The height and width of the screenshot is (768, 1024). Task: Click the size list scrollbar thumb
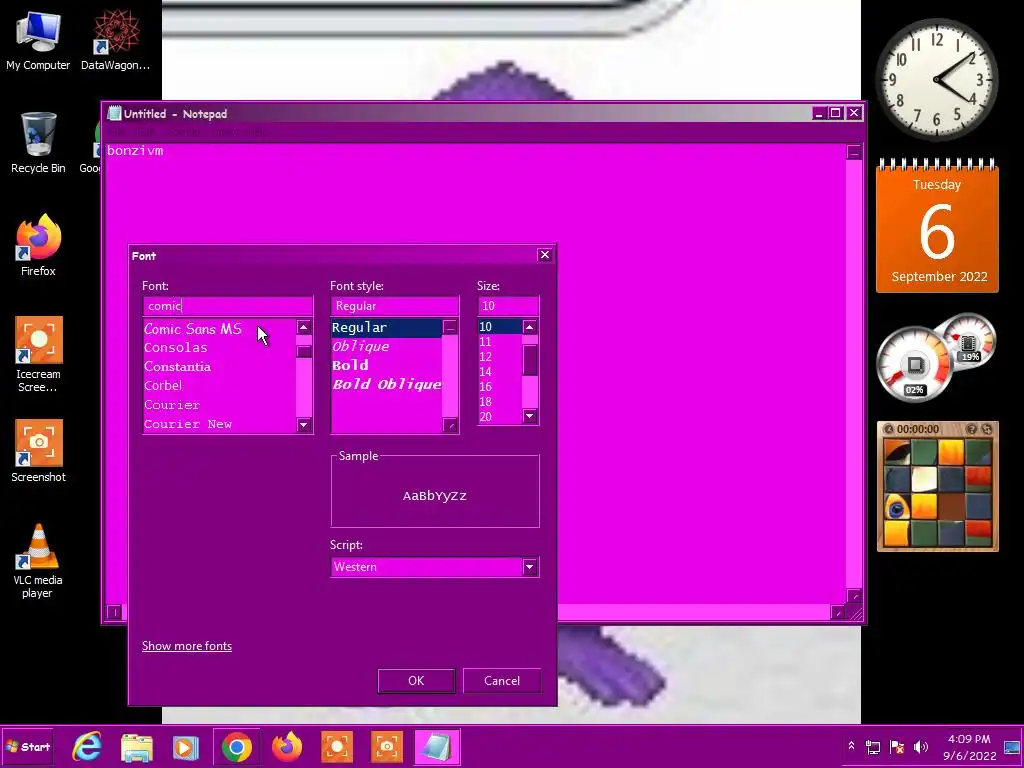(530, 360)
